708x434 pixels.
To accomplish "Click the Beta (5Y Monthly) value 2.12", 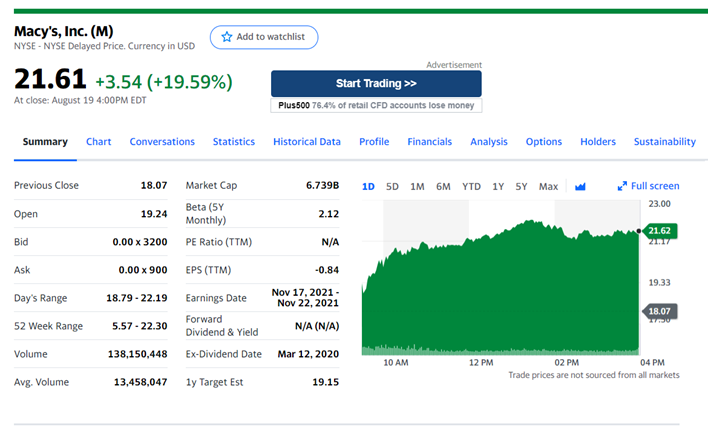I will (x=329, y=214).
